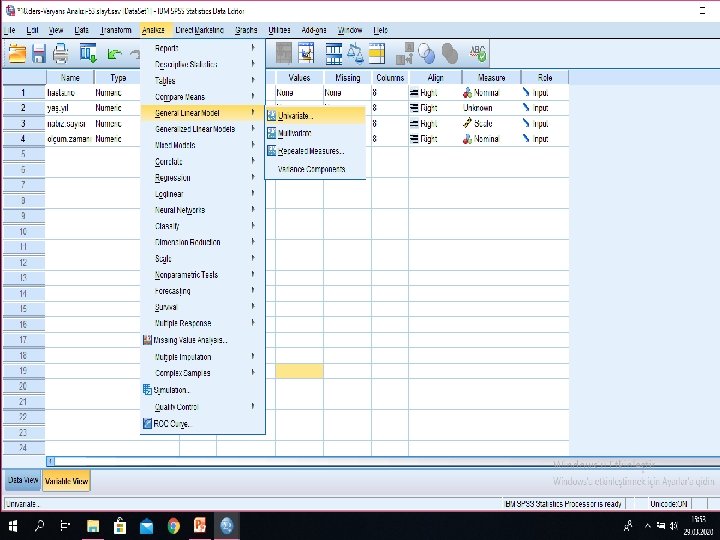The image size is (720, 540).
Task: Select Univariate in the submenu
Action: click(315, 116)
